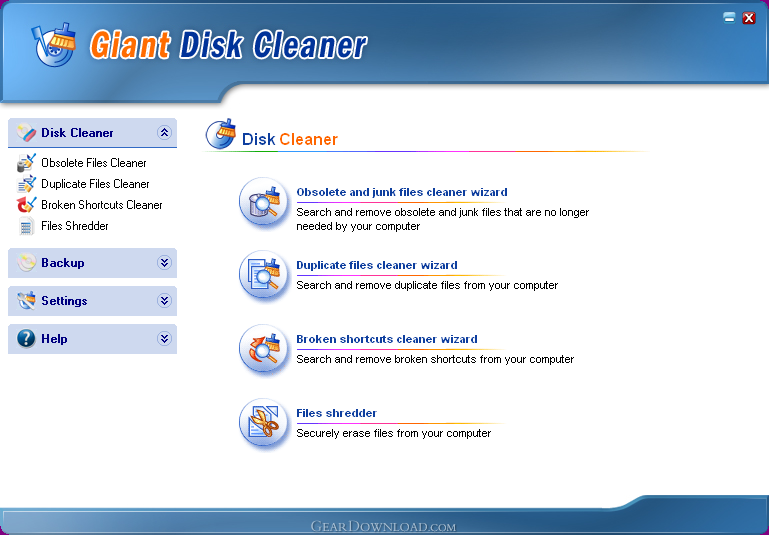Image resolution: width=769 pixels, height=535 pixels.
Task: Click the broken shortcuts wizard round icon
Action: pyautogui.click(x=263, y=350)
